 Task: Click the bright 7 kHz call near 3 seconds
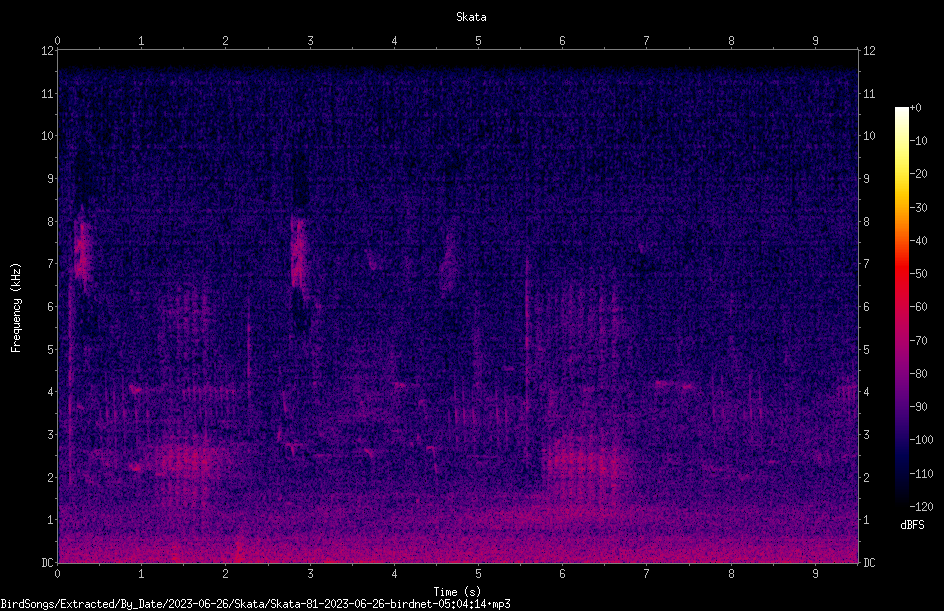pyautogui.click(x=298, y=253)
